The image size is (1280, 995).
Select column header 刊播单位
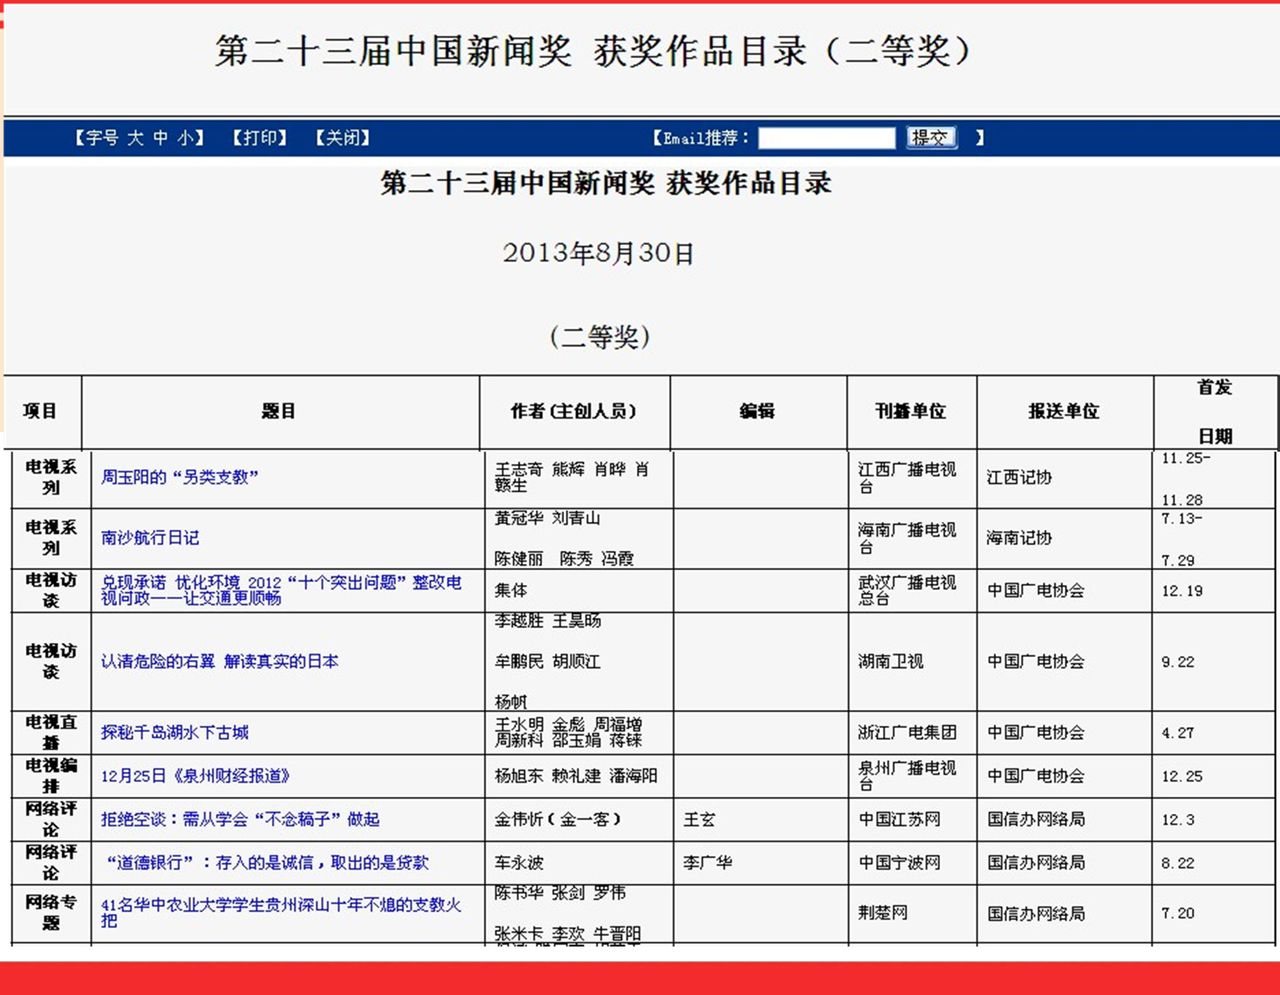coord(911,411)
